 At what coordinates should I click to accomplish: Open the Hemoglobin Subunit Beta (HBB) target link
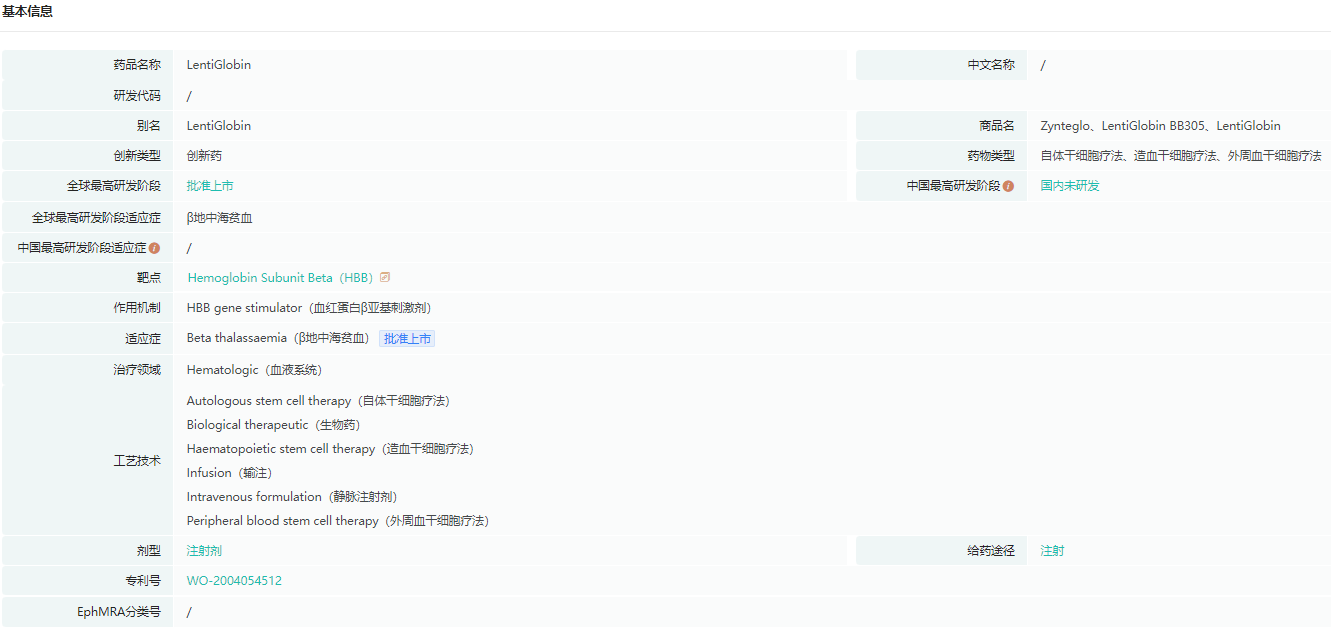pos(280,278)
